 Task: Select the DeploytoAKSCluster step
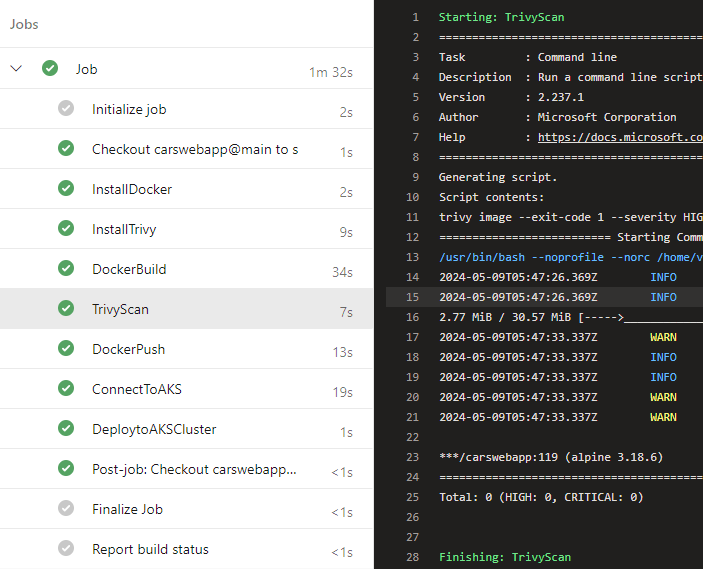coord(154,429)
